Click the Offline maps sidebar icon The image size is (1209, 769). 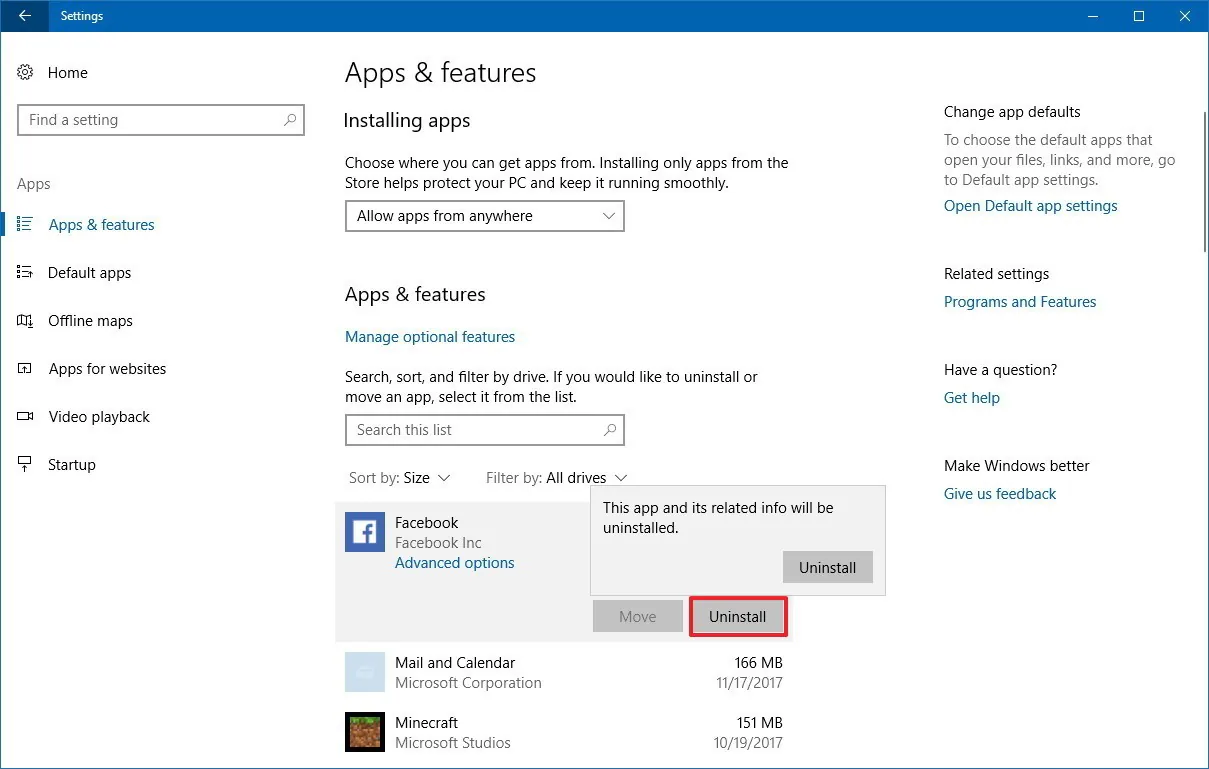click(25, 320)
